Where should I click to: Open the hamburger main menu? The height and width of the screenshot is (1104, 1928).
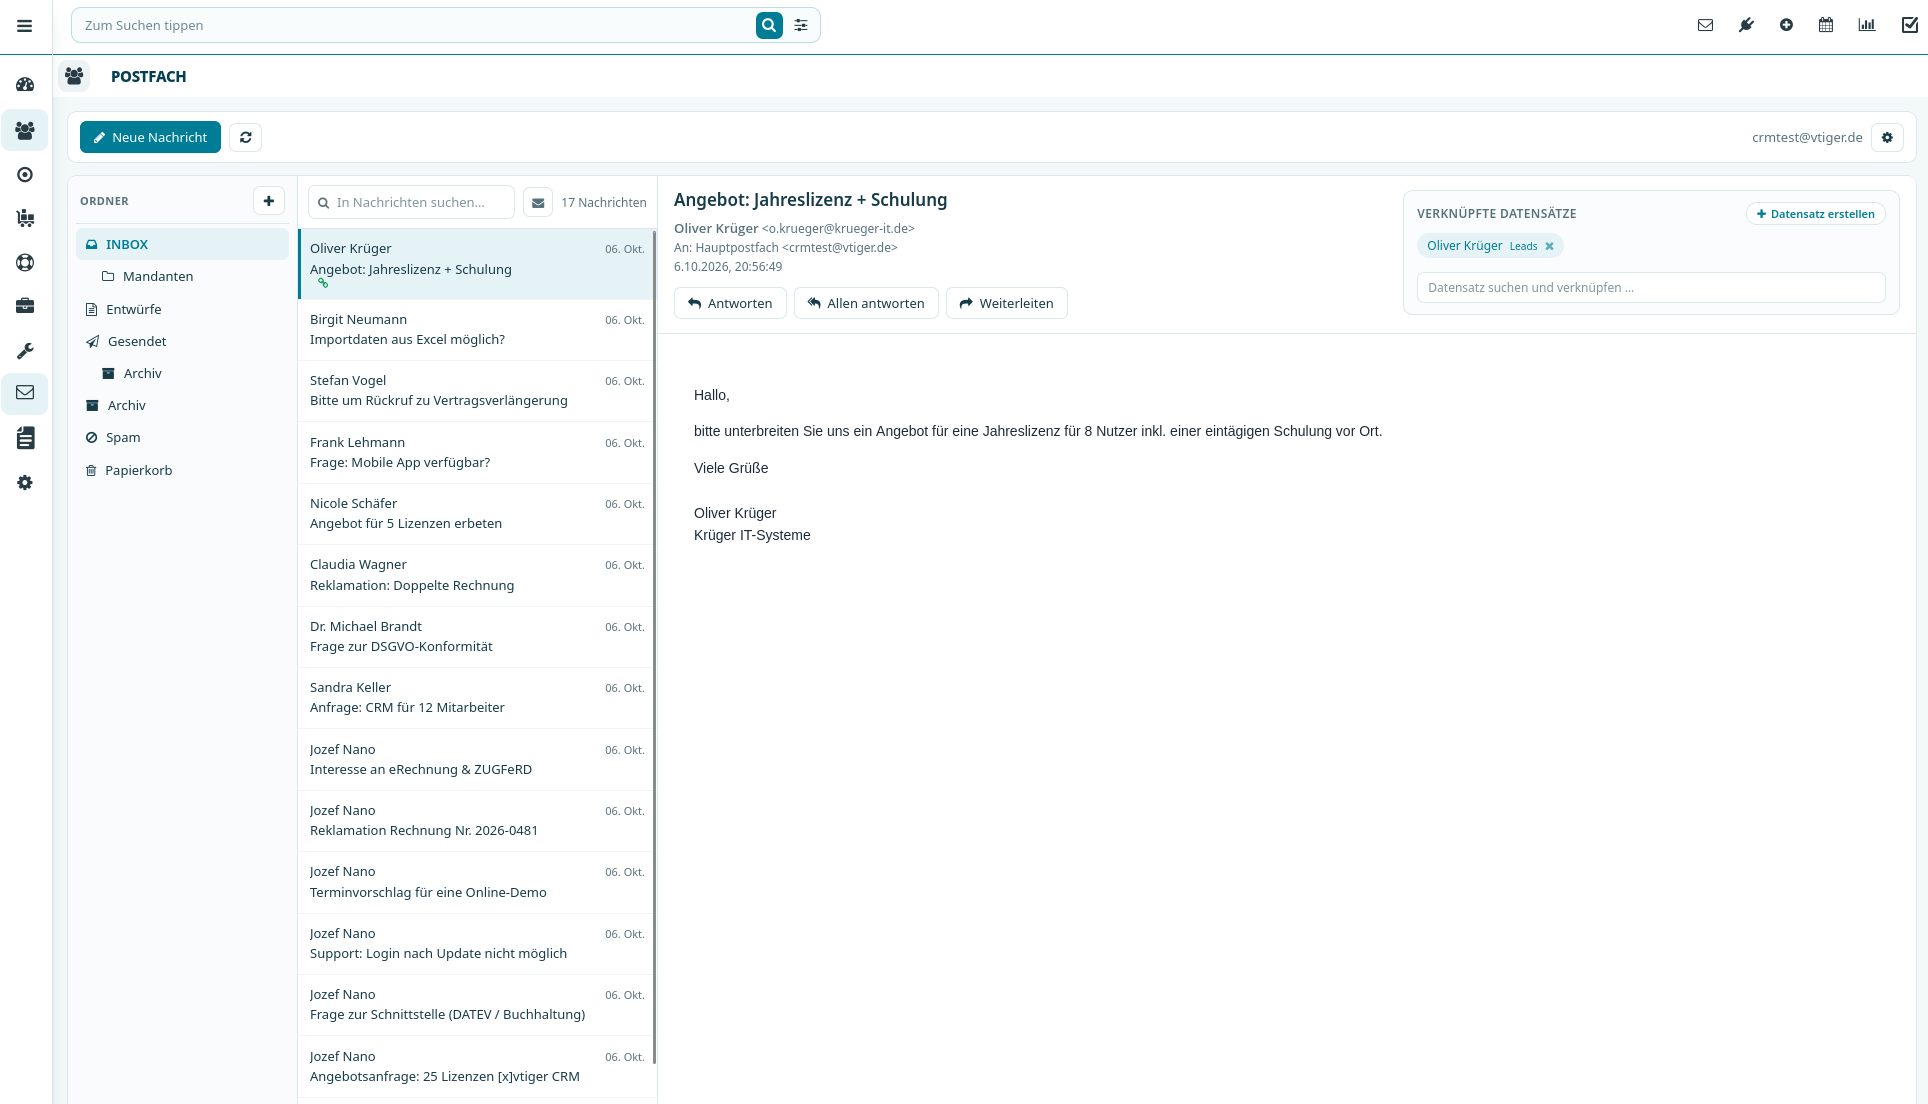click(x=25, y=26)
